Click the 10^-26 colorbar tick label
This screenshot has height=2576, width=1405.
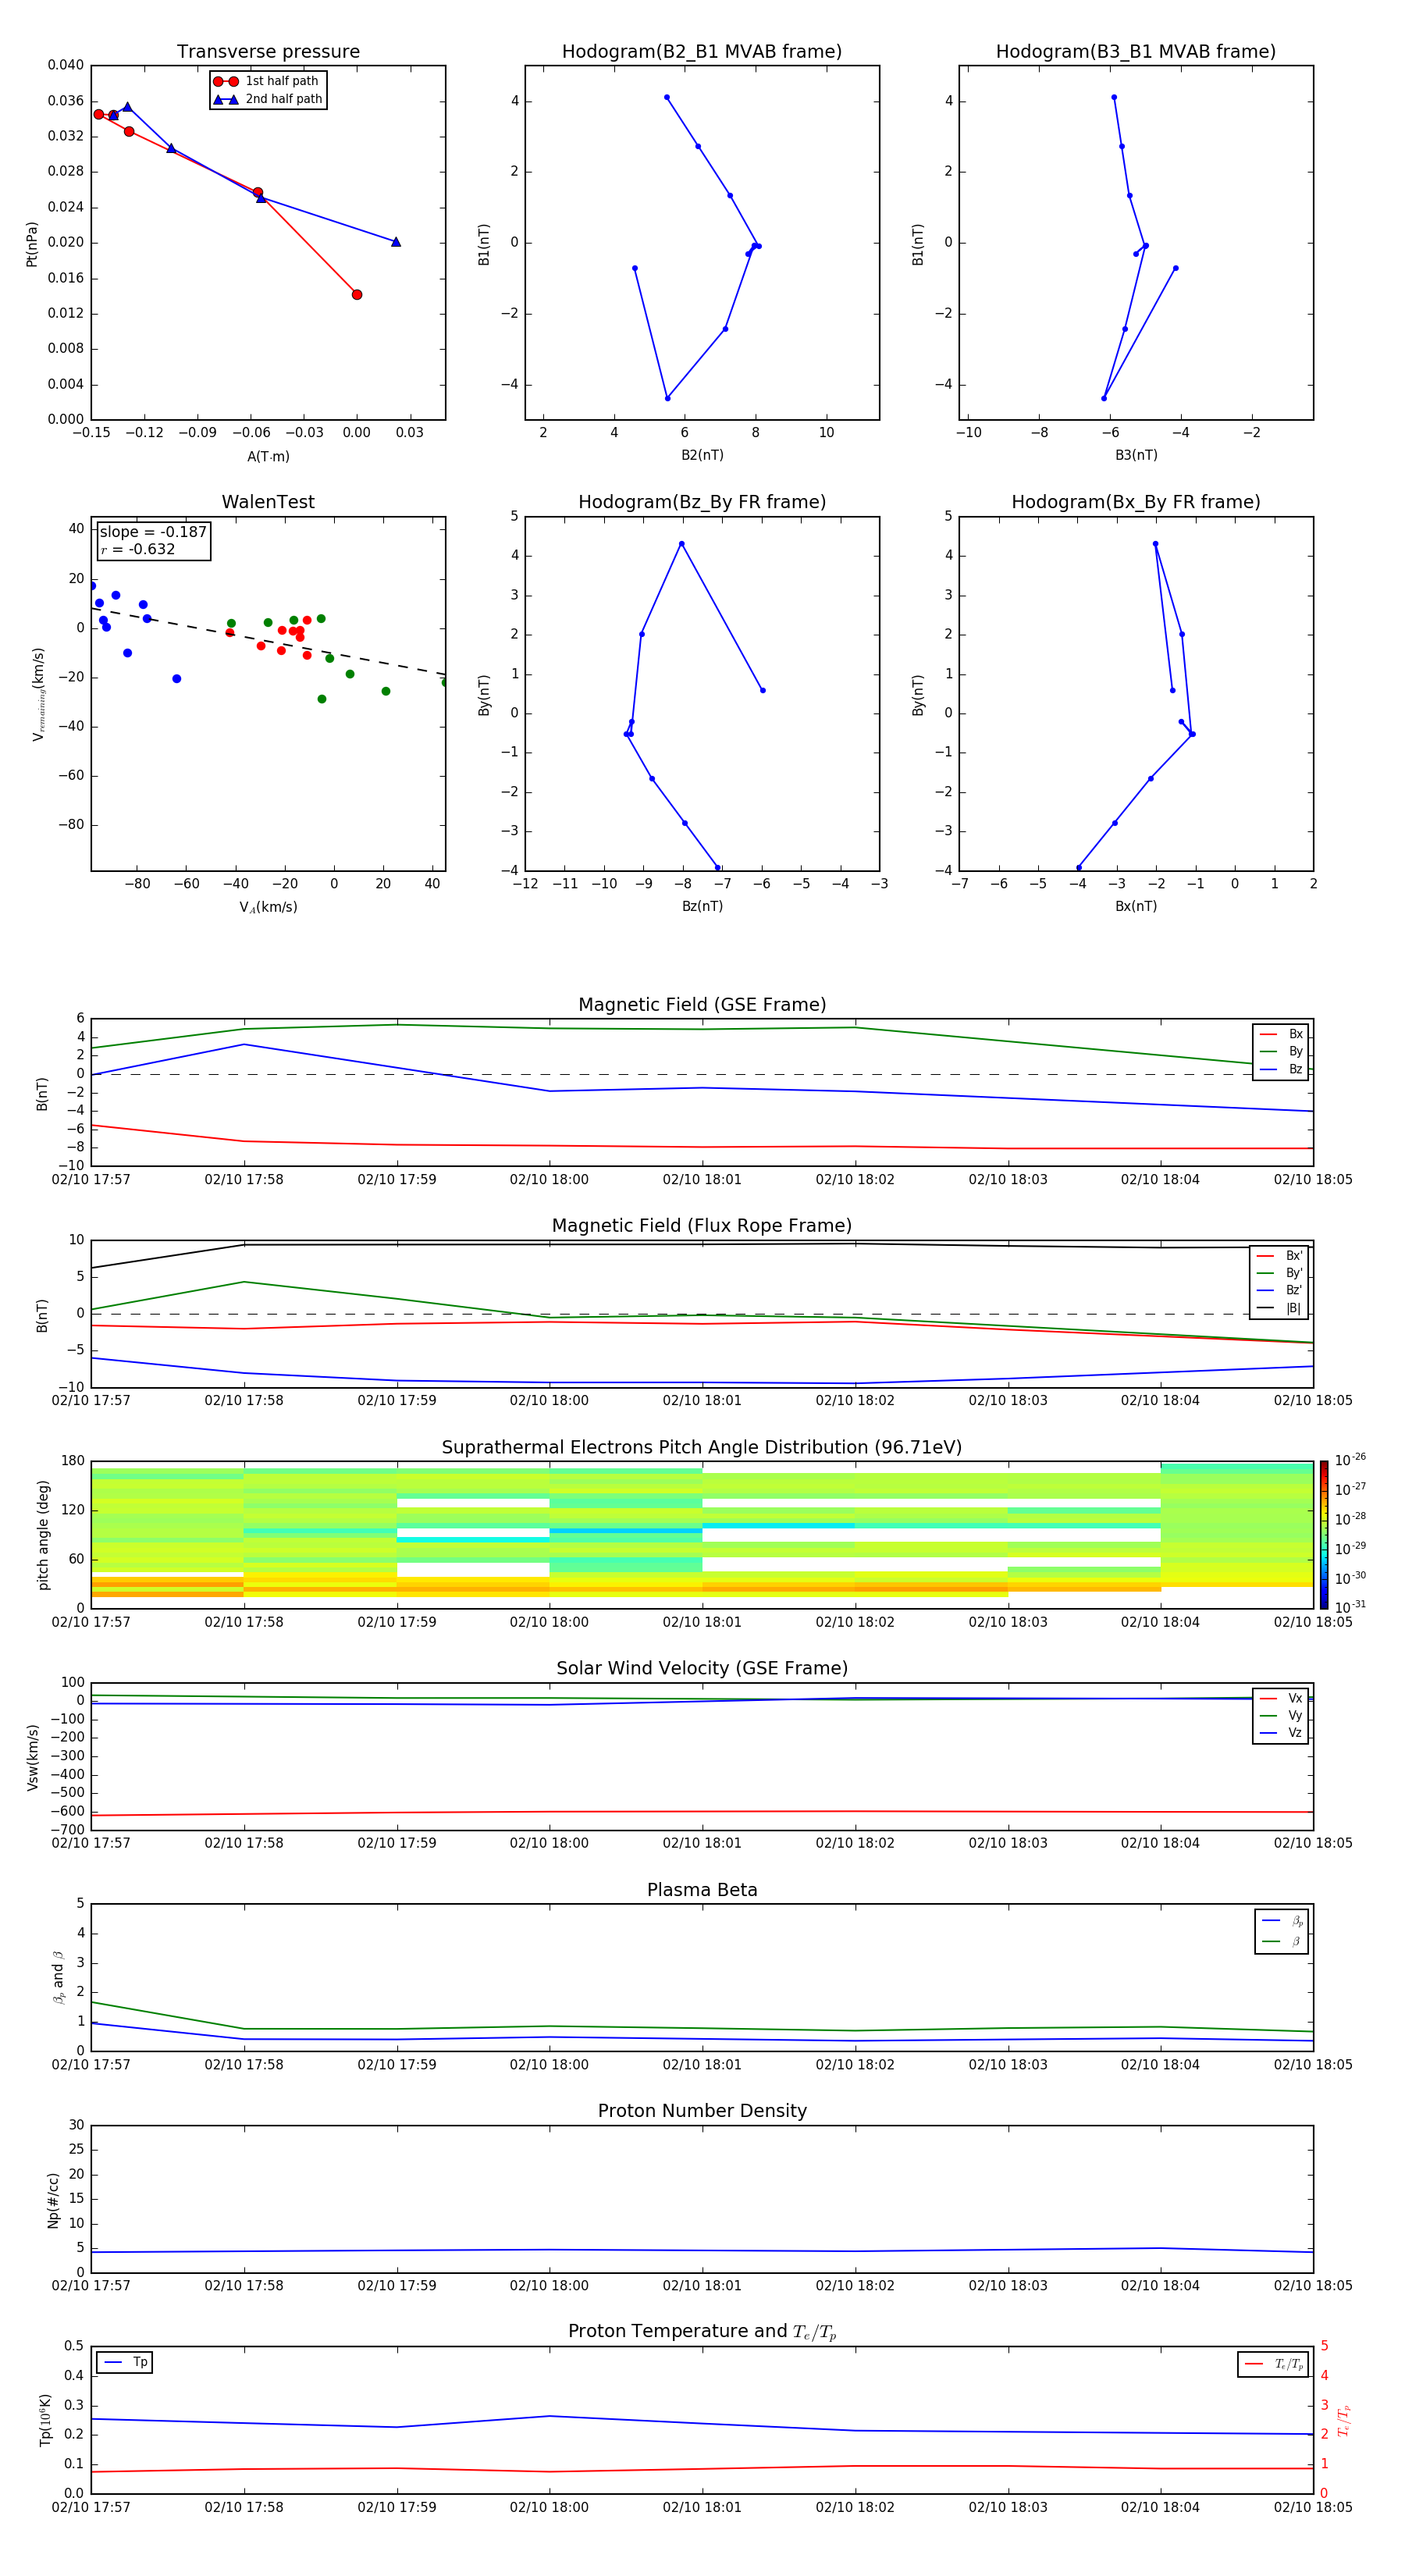(1350, 1460)
